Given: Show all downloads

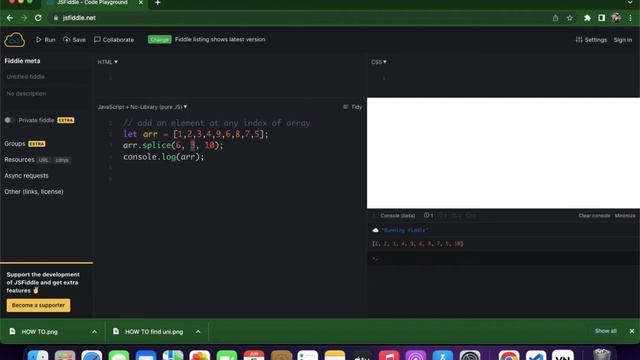Looking at the screenshot, I should [606, 331].
